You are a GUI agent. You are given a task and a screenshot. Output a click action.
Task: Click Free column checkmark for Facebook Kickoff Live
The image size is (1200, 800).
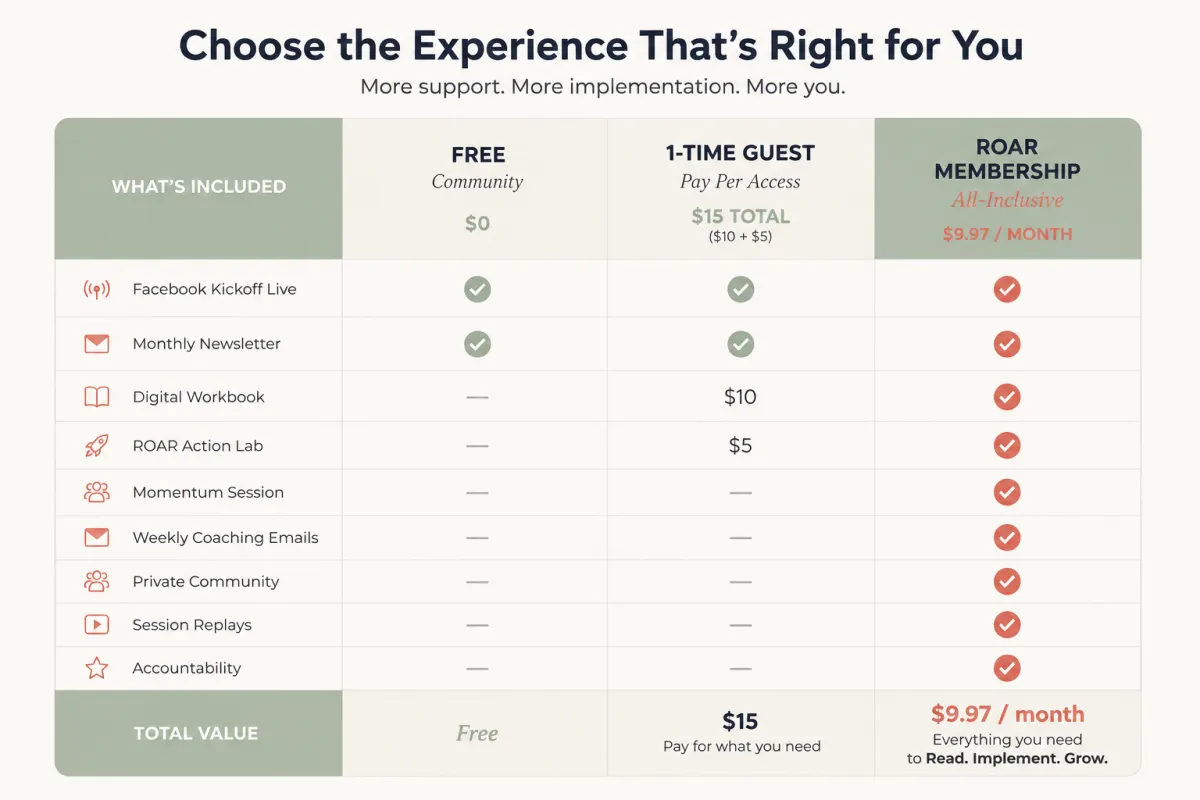pyautogui.click(x=478, y=290)
